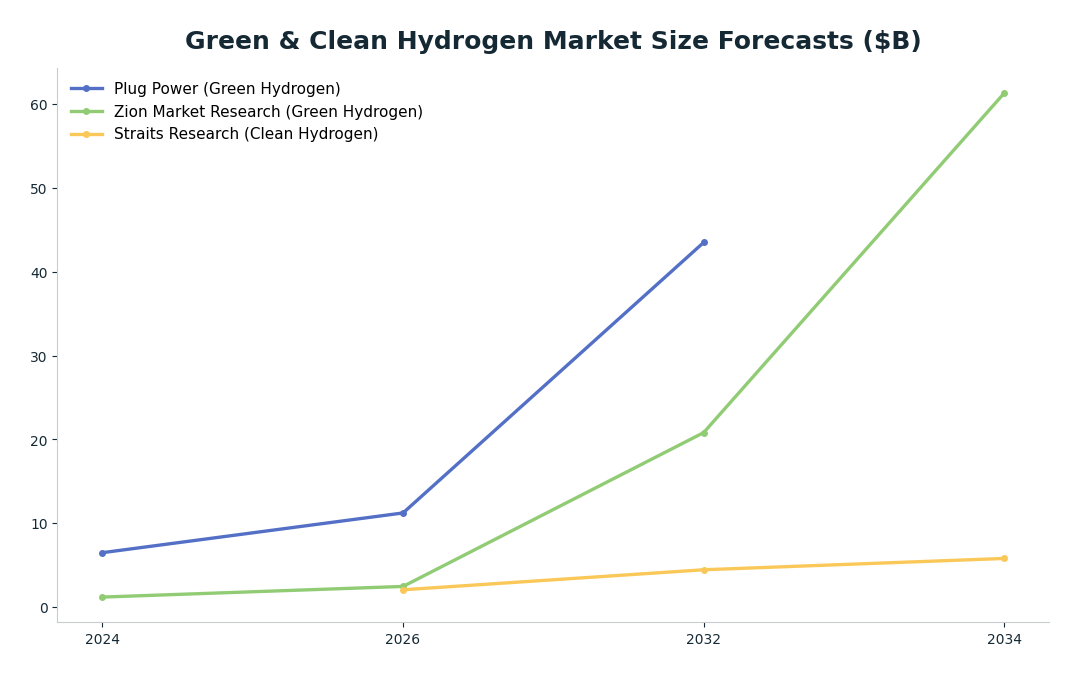Click the y-axis label 0
This screenshot has width=1079, height=676.
[x=44, y=608]
